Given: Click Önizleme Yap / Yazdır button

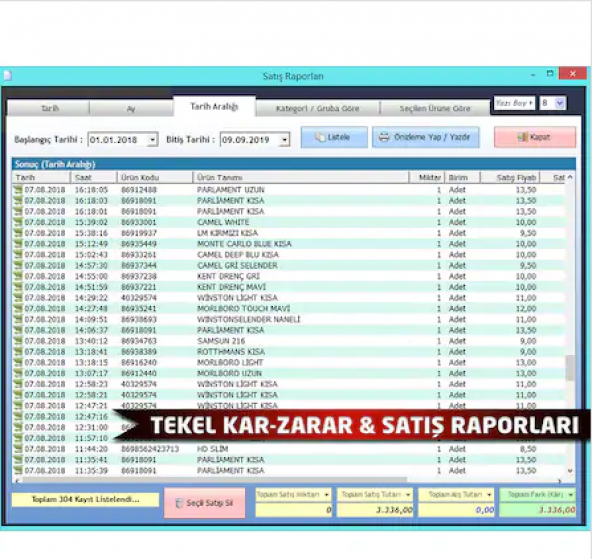Looking at the screenshot, I should click(426, 137).
